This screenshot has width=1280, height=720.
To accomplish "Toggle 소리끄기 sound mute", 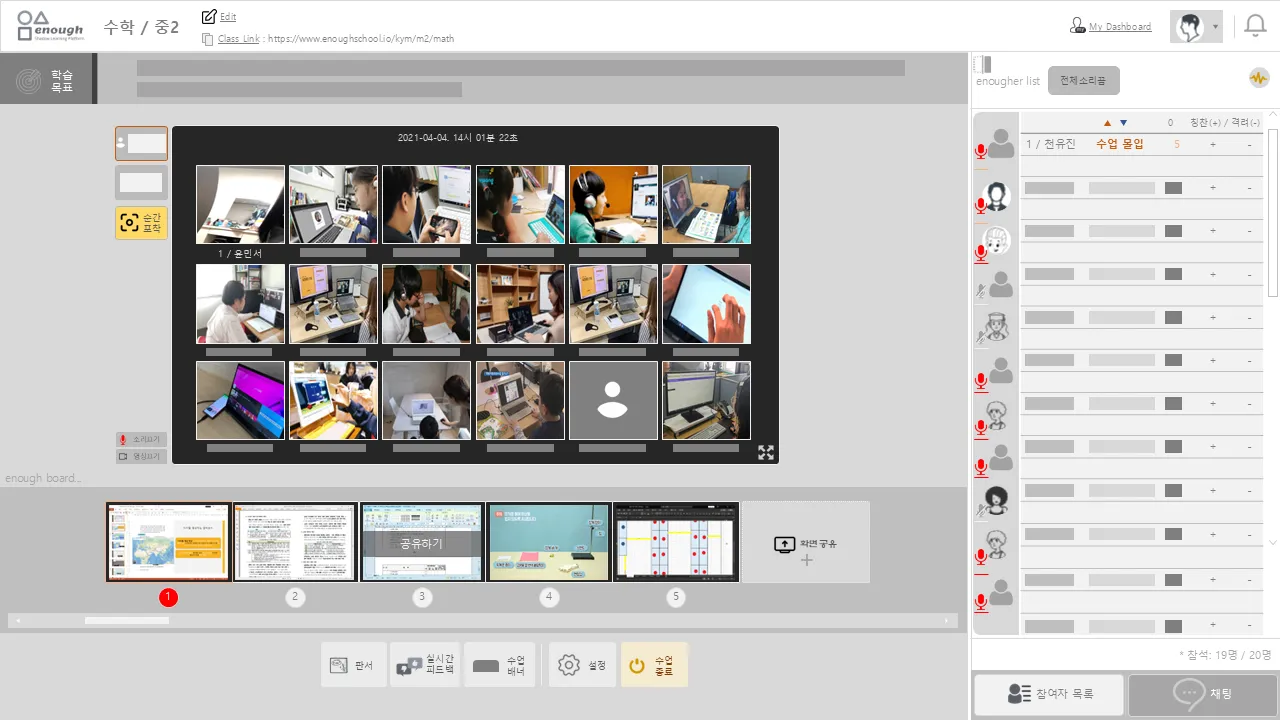I will click(141, 439).
